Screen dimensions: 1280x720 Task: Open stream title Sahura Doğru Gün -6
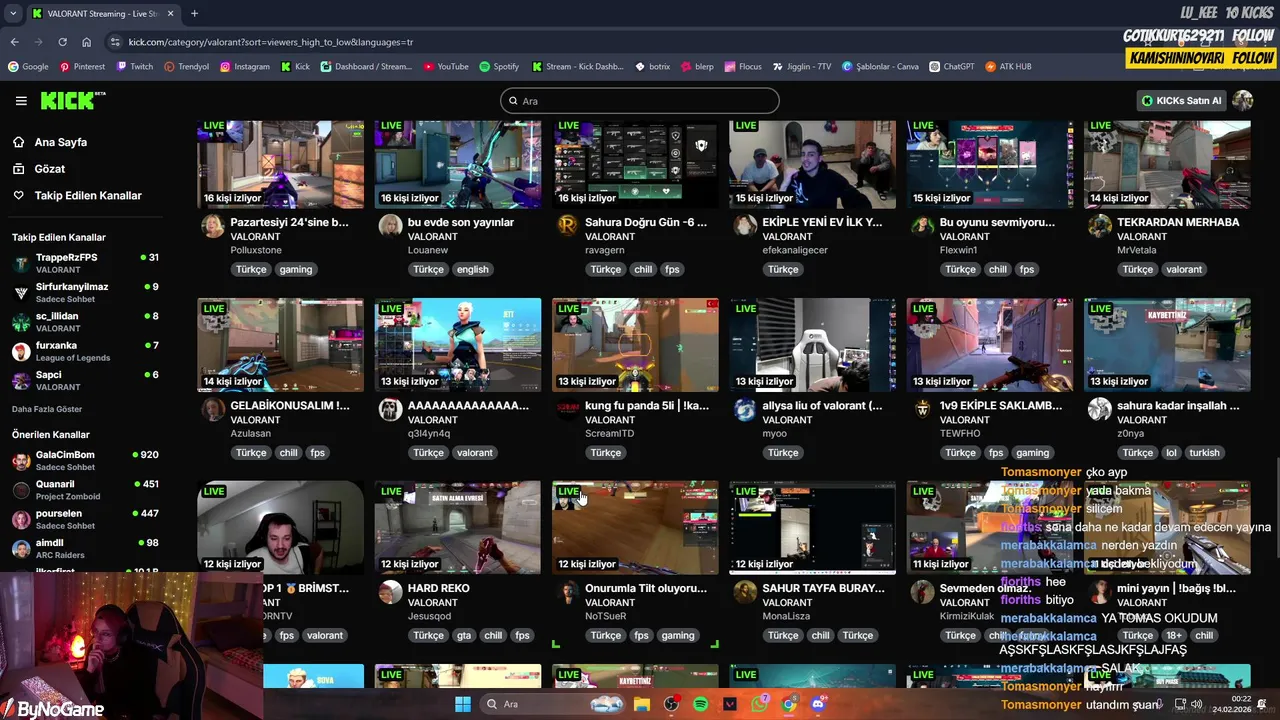646,222
